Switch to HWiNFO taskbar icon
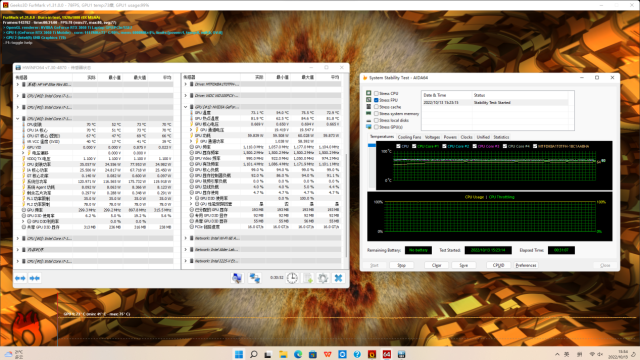Image resolution: width=640 pixels, height=360 pixels. [401, 354]
